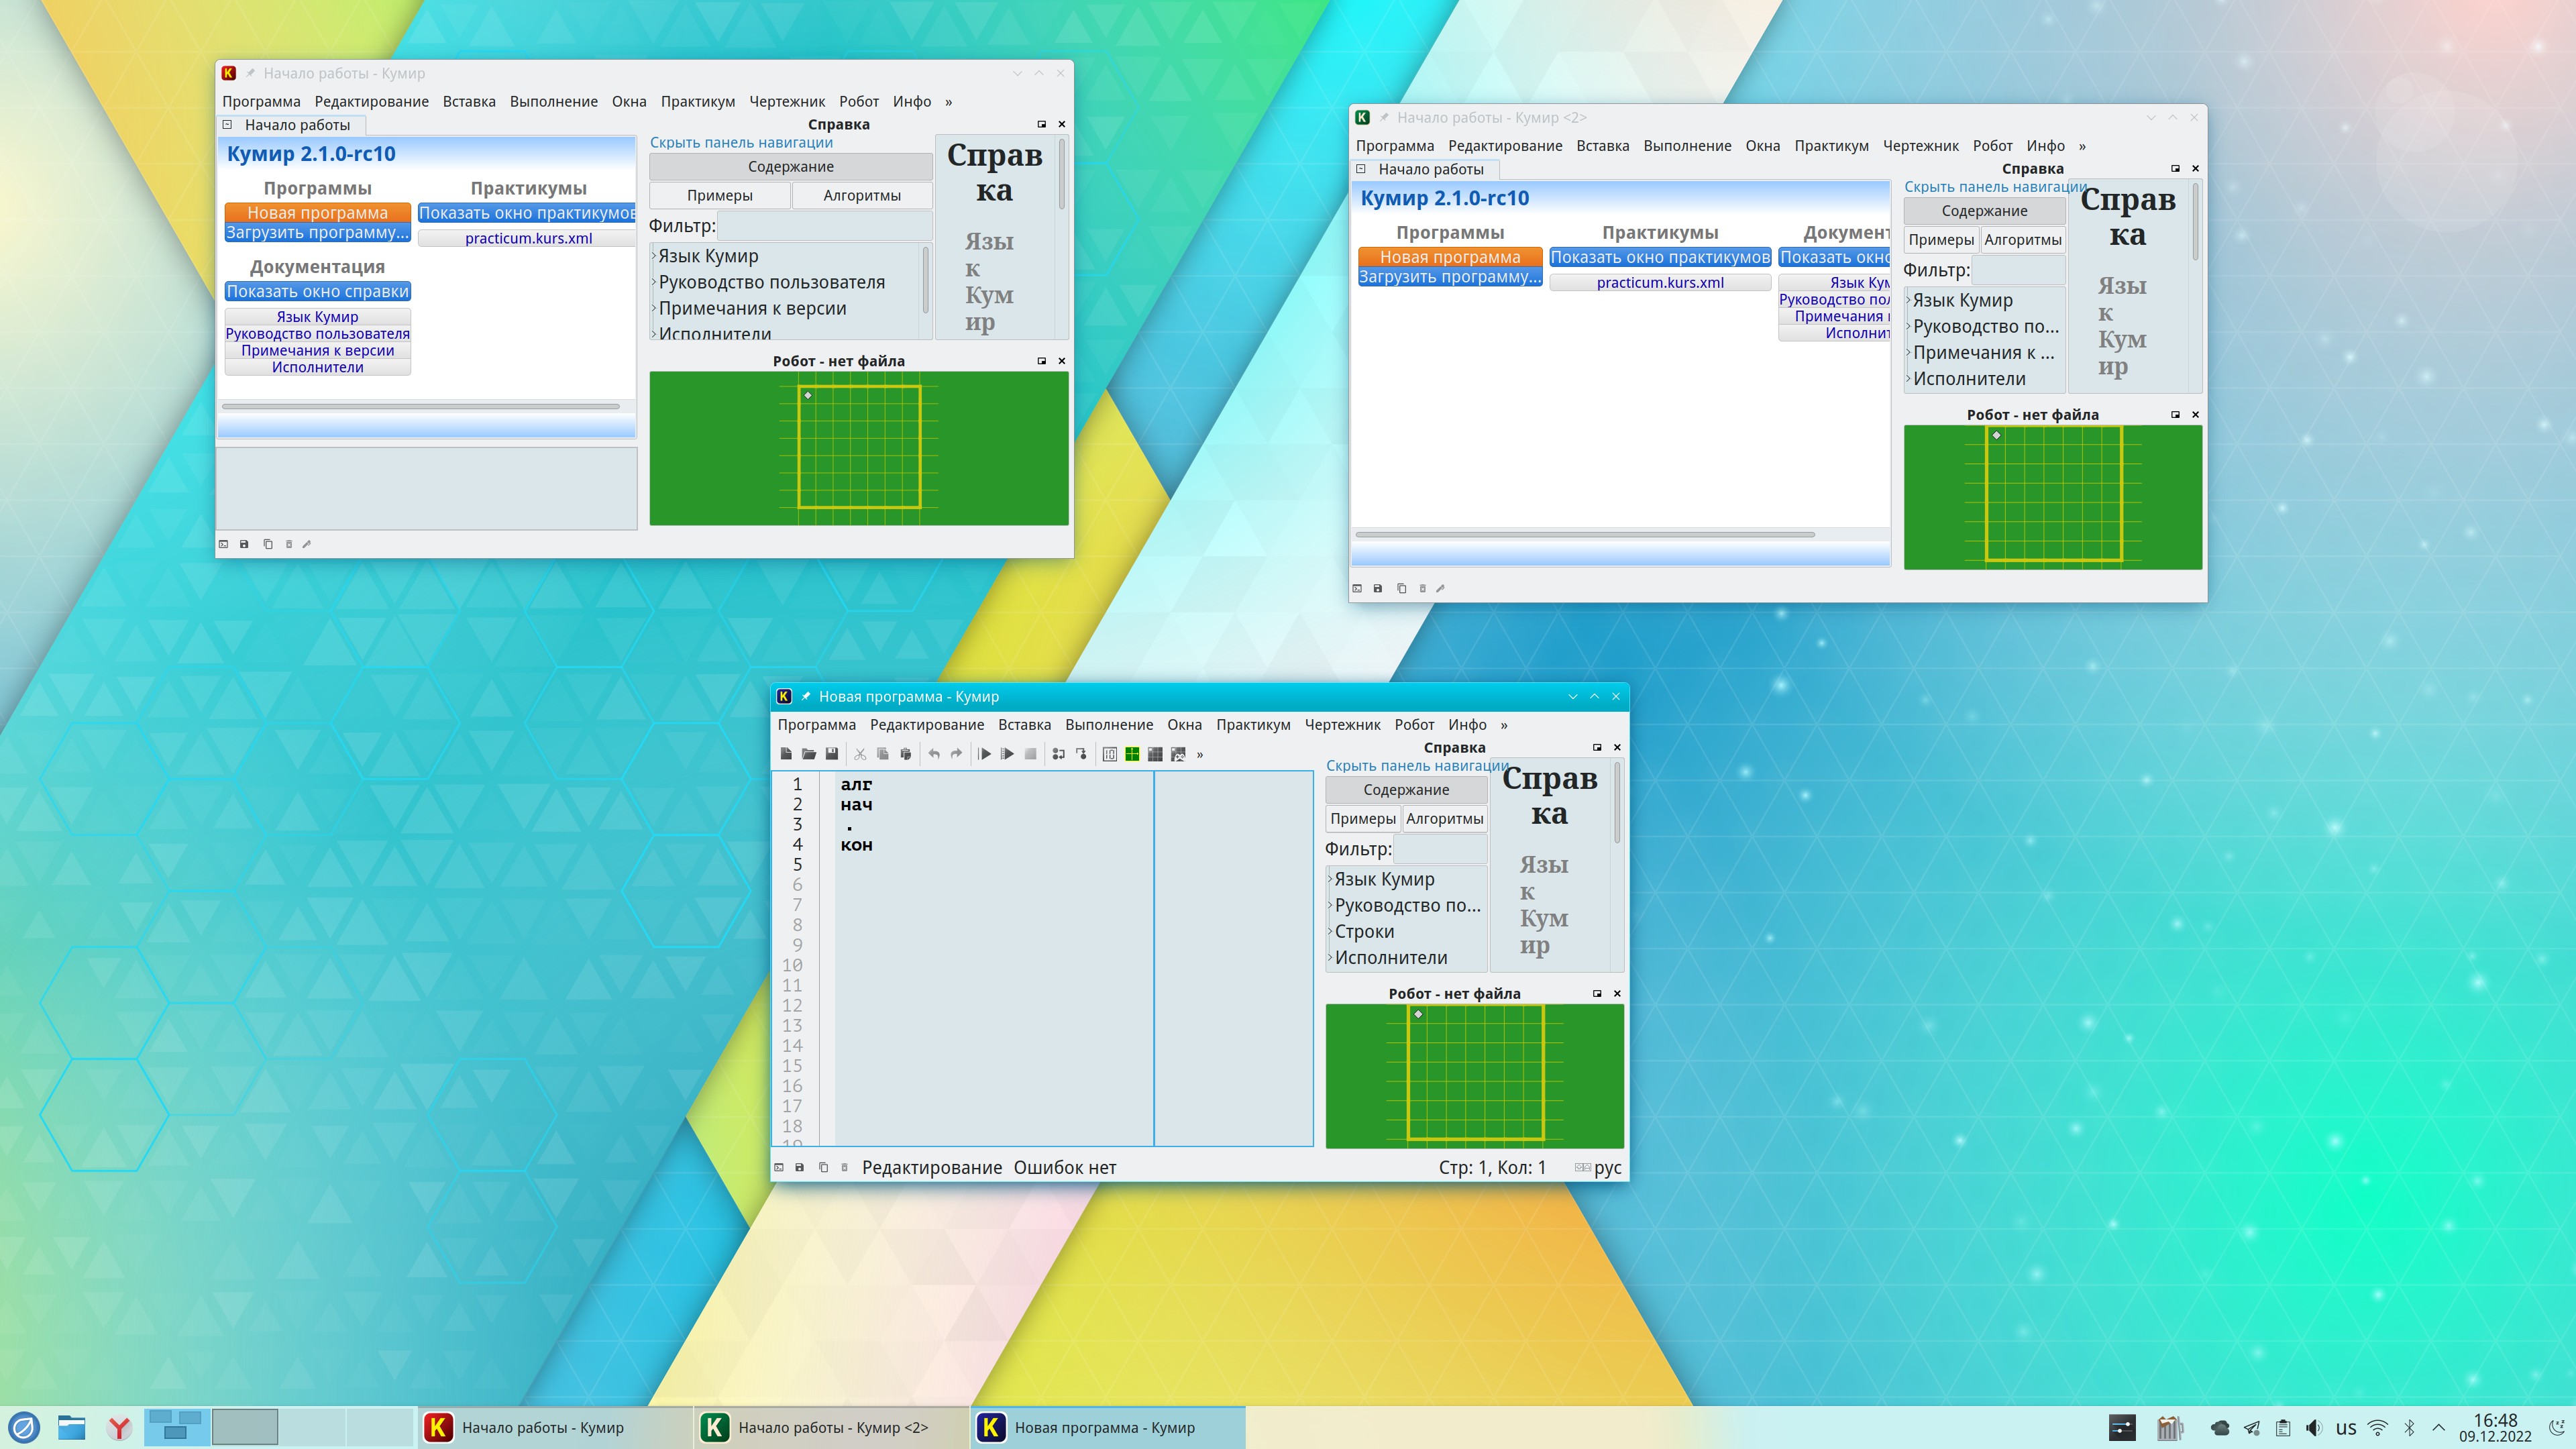
Task: Click the step-over execution toolbar icon
Action: click(x=1058, y=754)
